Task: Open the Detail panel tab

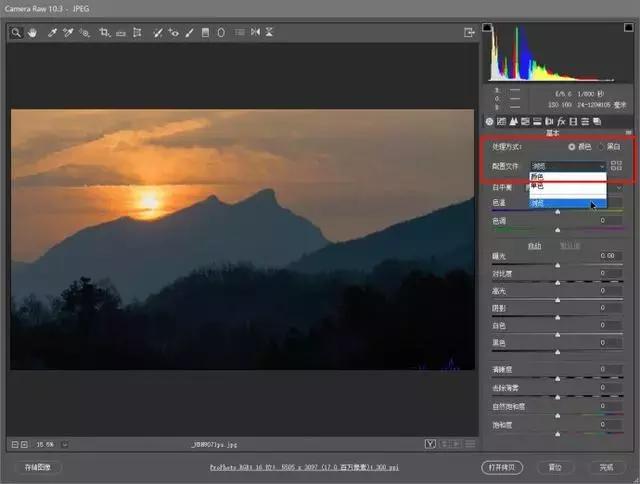Action: (513, 122)
